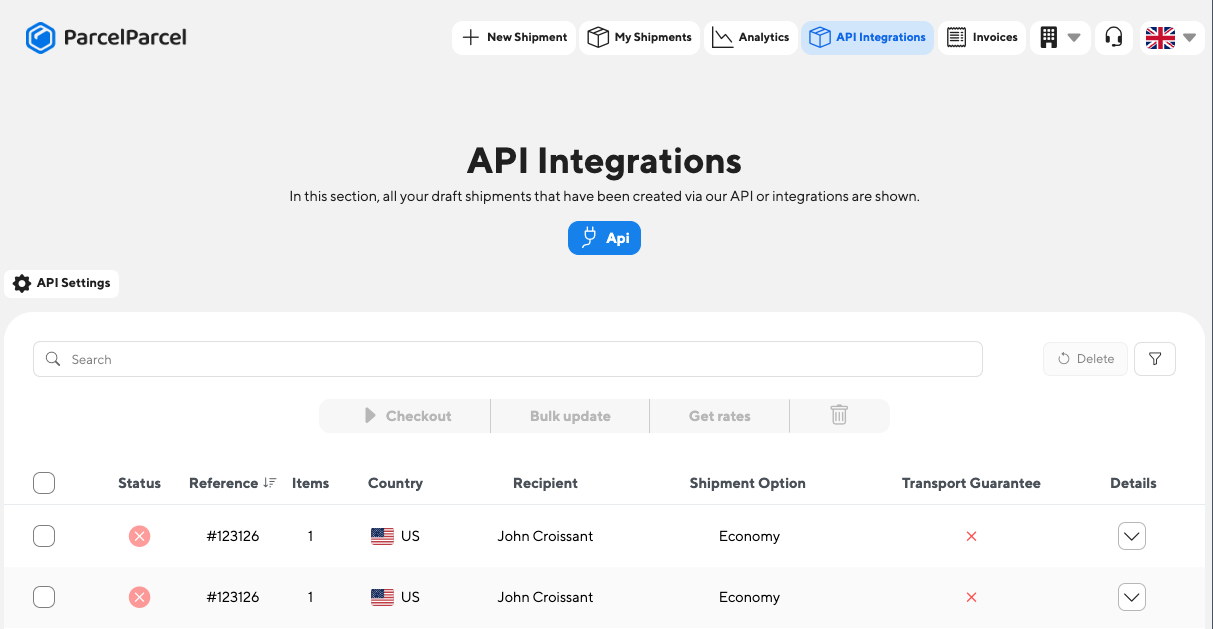The height and width of the screenshot is (629, 1213).
Task: Tick the second shipment row's checkbox
Action: pyautogui.click(x=44, y=597)
